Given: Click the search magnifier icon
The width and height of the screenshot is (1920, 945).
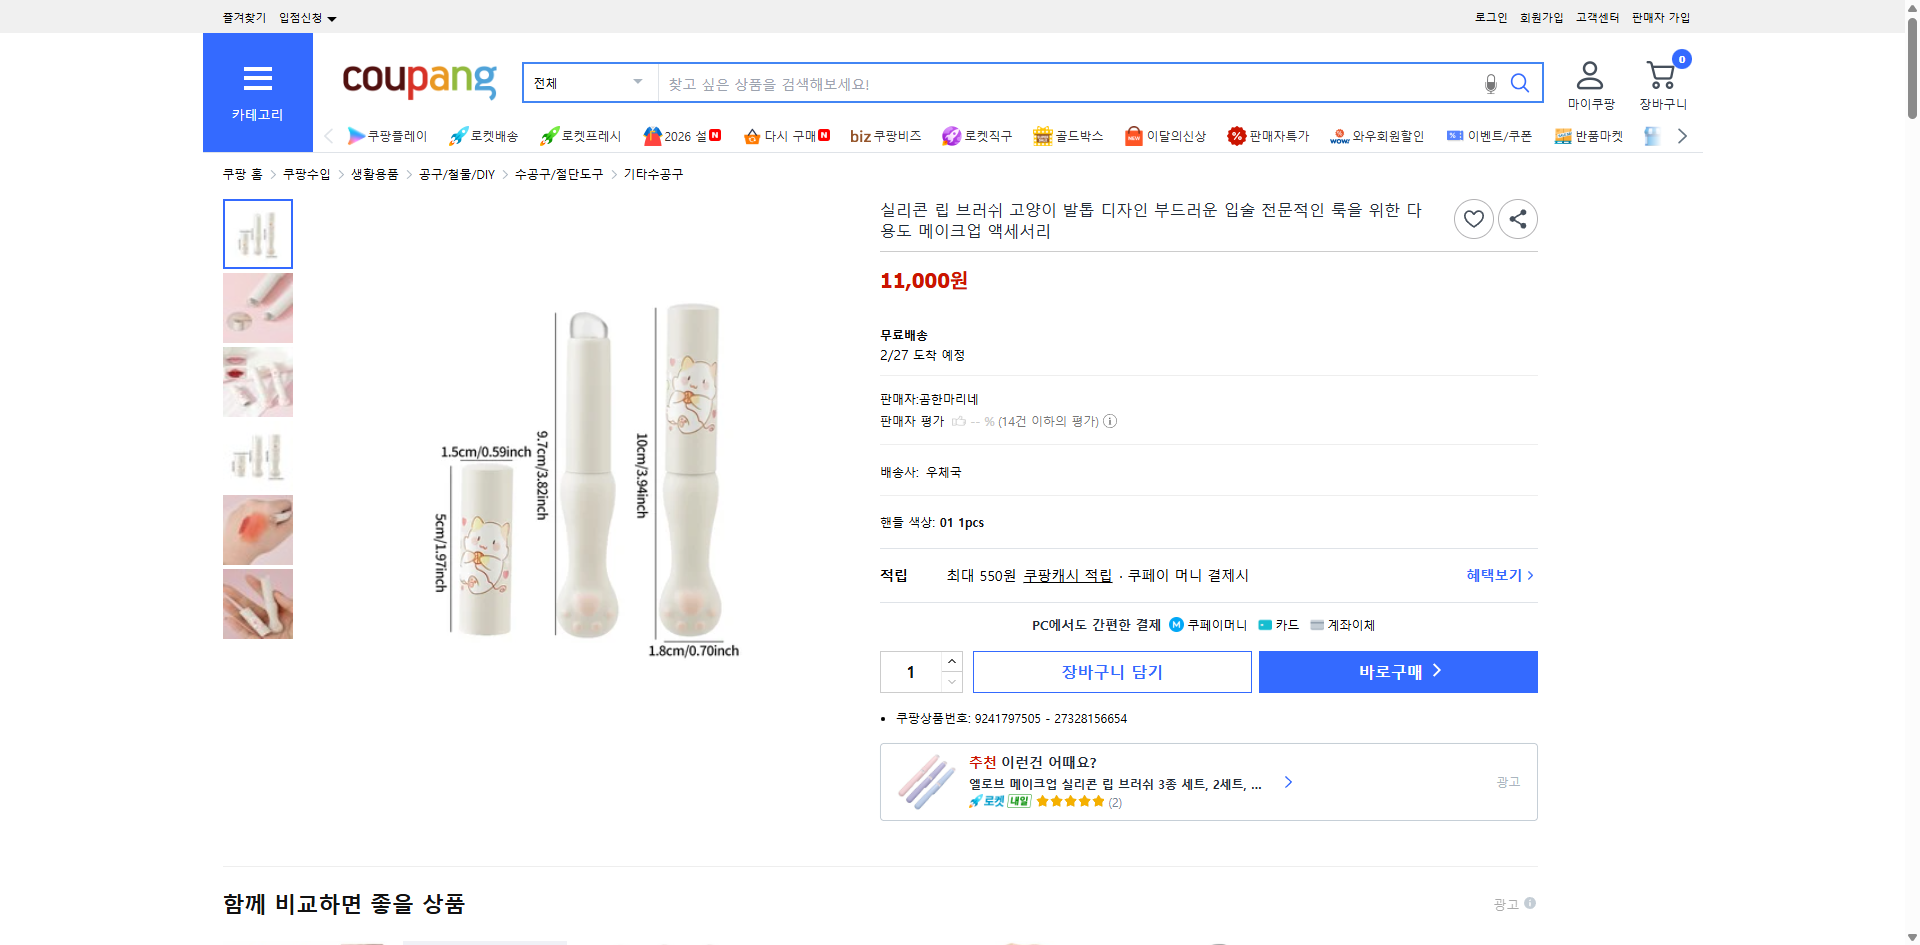Looking at the screenshot, I should [x=1519, y=83].
